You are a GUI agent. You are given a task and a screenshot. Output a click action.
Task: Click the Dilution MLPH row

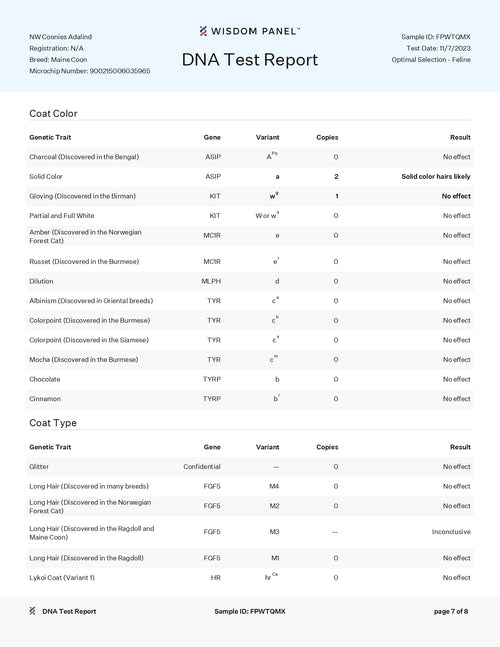coord(250,281)
